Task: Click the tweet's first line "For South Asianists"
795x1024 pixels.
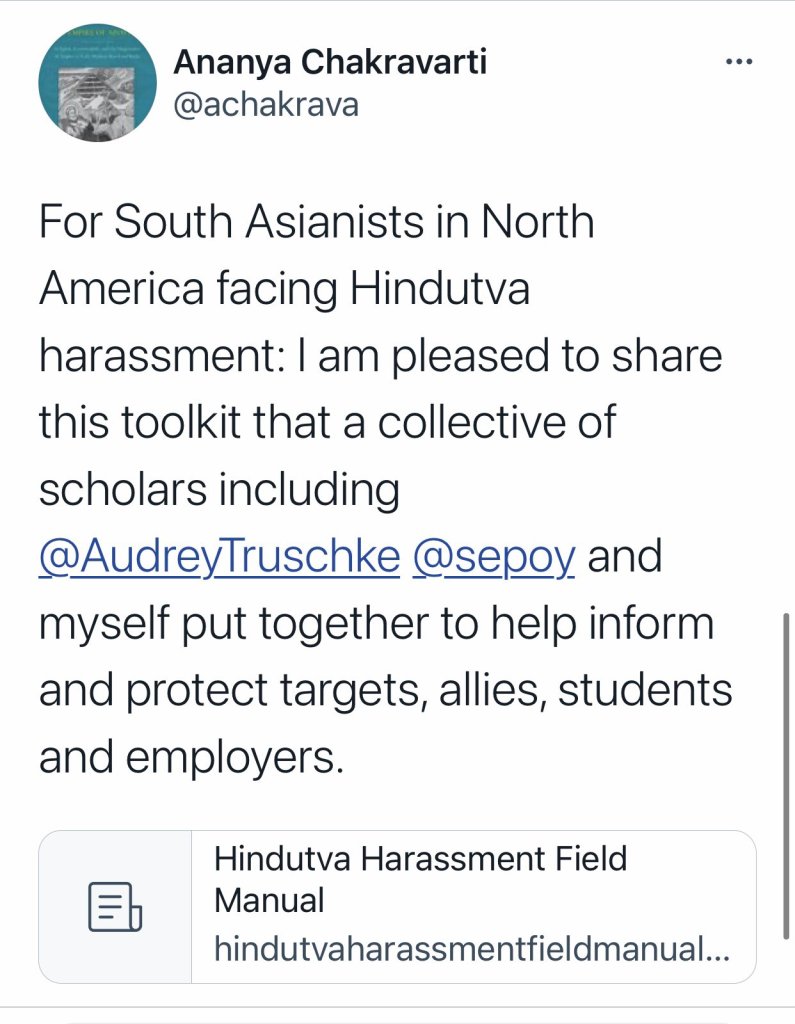Action: click(x=316, y=222)
